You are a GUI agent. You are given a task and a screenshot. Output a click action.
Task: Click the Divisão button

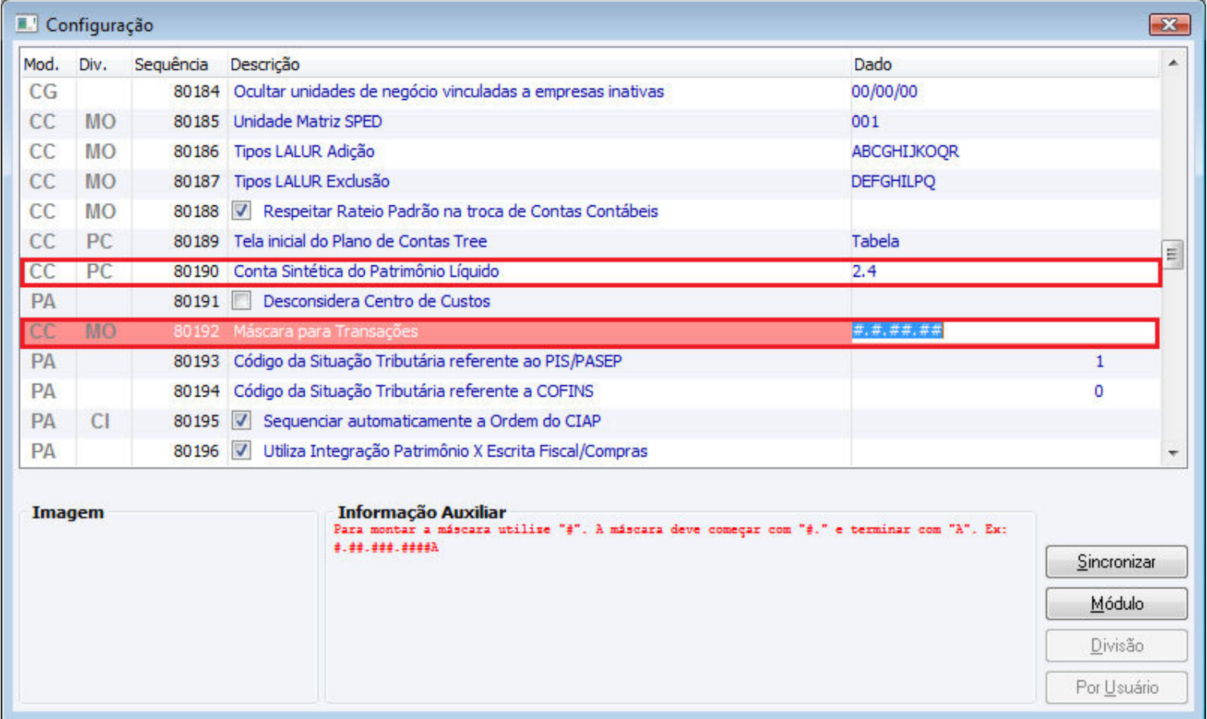click(x=1116, y=646)
